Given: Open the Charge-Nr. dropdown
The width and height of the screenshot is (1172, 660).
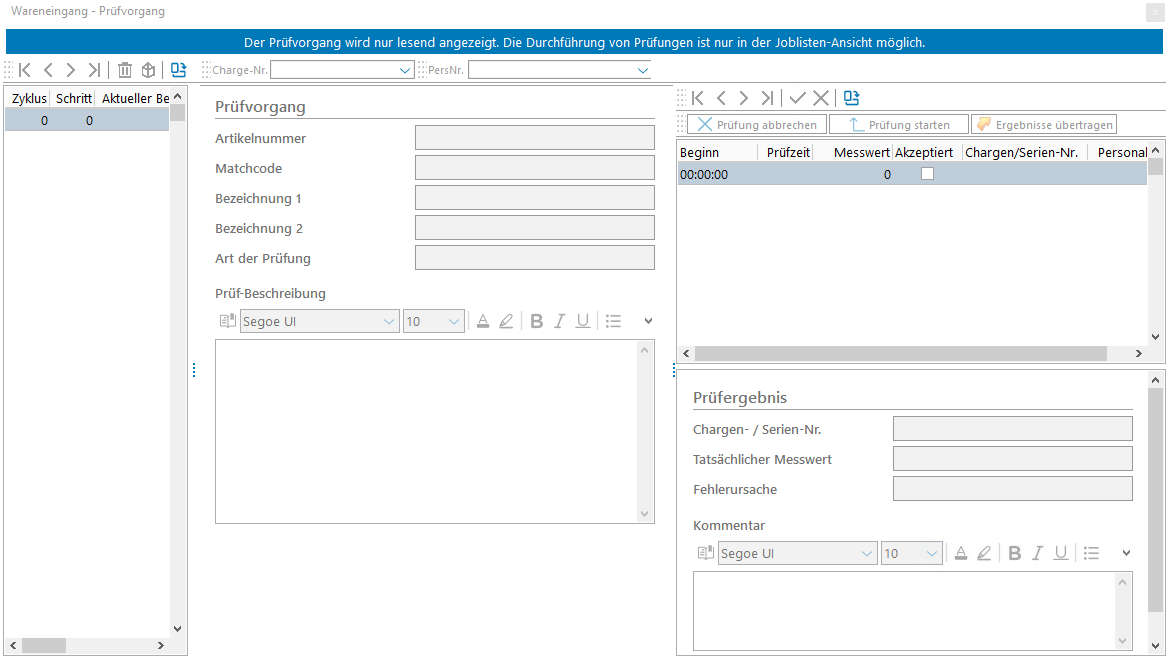Looking at the screenshot, I should tap(405, 71).
